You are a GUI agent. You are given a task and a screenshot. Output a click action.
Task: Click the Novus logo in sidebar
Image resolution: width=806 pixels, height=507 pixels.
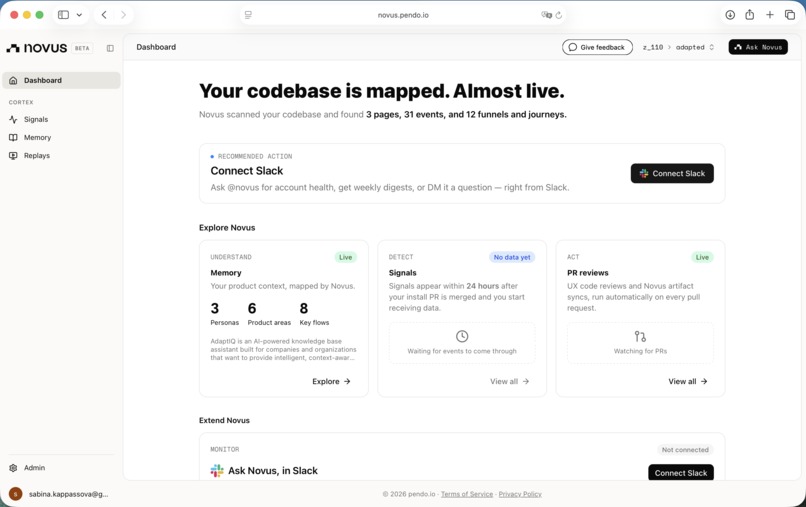pos(36,48)
